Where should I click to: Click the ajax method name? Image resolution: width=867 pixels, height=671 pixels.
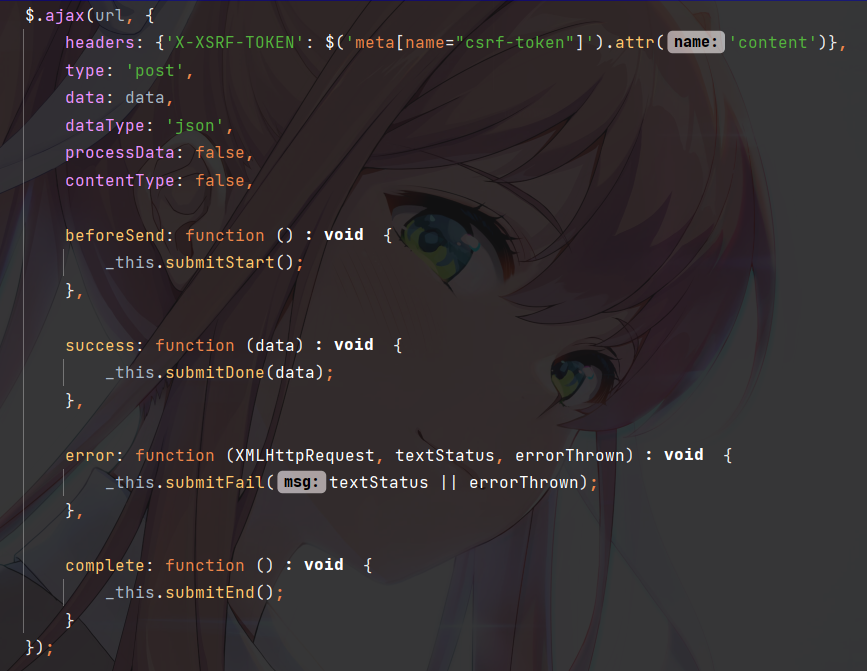65,15
